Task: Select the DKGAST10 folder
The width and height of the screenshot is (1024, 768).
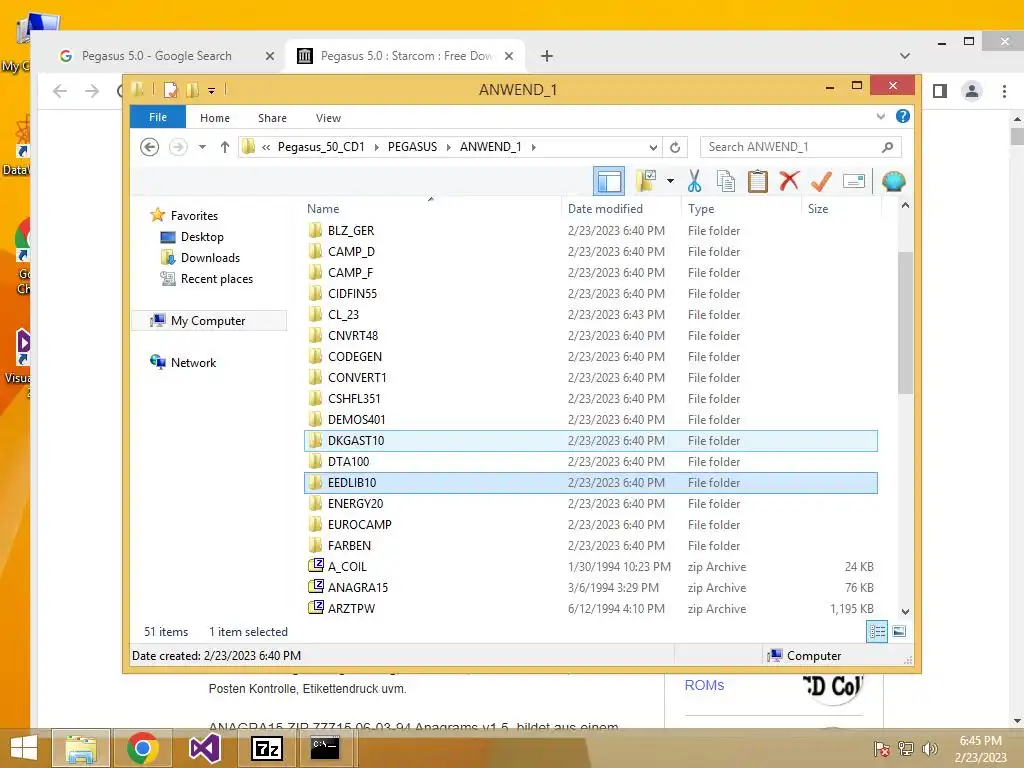Action: pos(590,440)
